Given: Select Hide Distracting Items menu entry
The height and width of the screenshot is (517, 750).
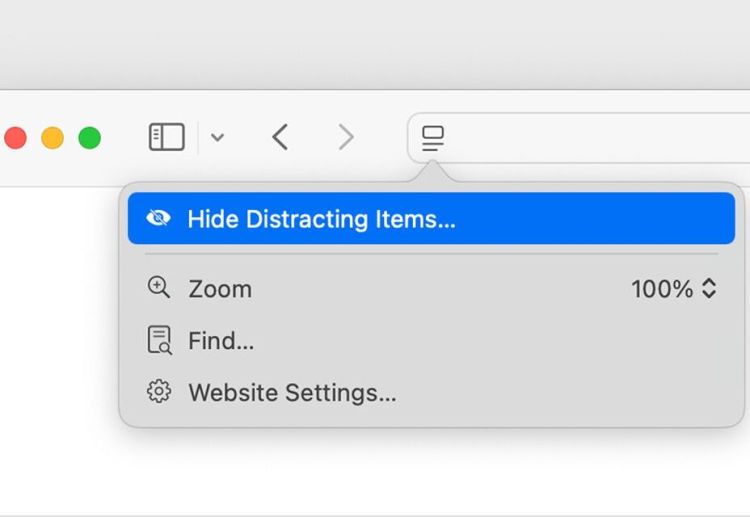Looking at the screenshot, I should point(320,219).
